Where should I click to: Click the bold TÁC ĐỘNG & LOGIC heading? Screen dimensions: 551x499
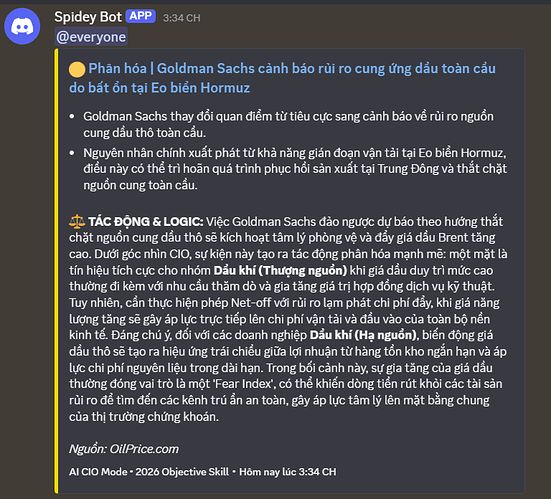[x=145, y=222]
